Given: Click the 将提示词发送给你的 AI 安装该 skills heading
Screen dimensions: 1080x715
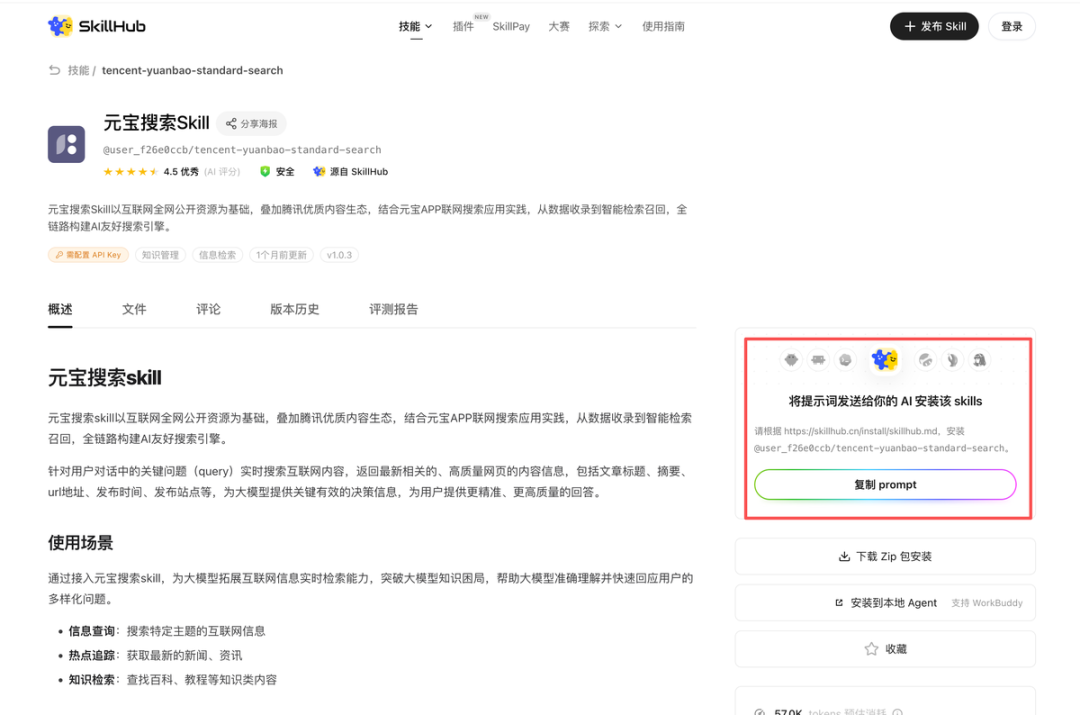Looking at the screenshot, I should 885,401.
